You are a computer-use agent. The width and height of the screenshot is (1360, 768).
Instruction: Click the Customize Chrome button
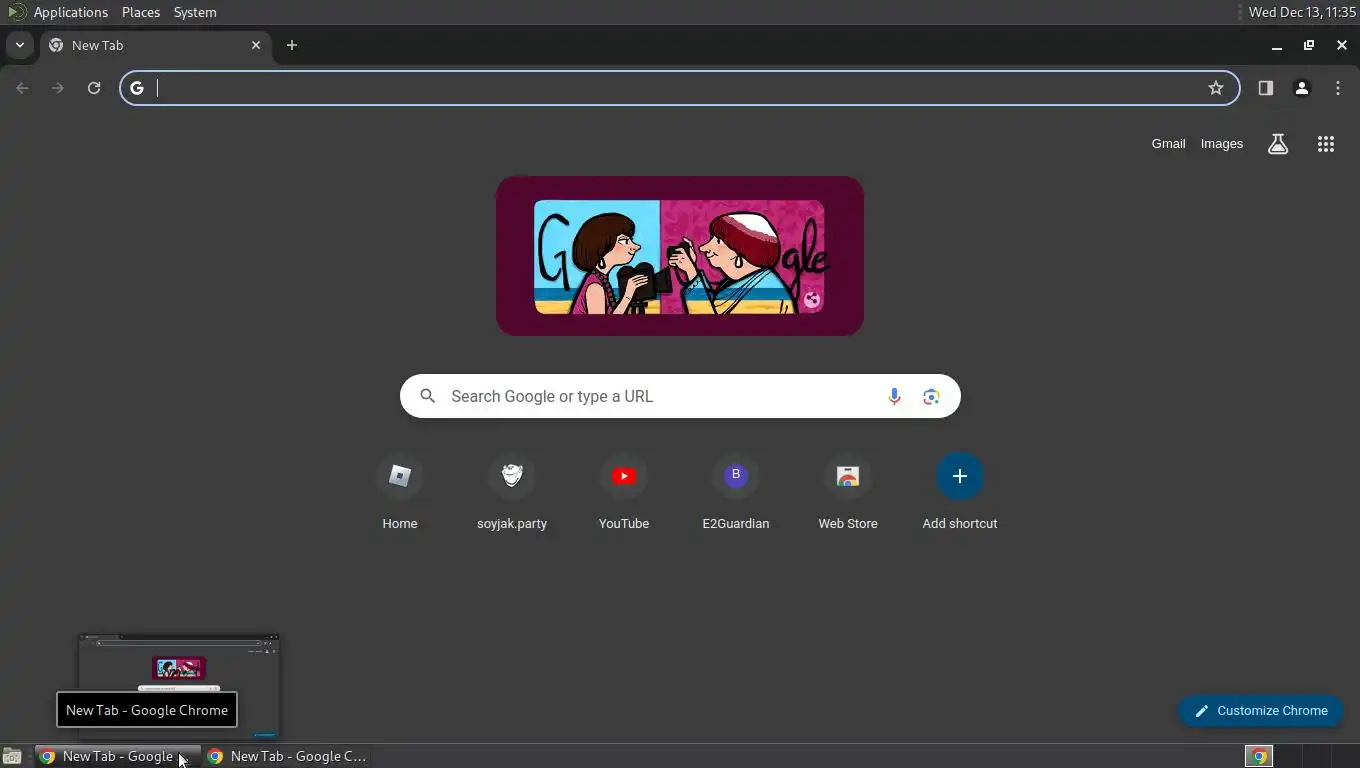pyautogui.click(x=1260, y=711)
